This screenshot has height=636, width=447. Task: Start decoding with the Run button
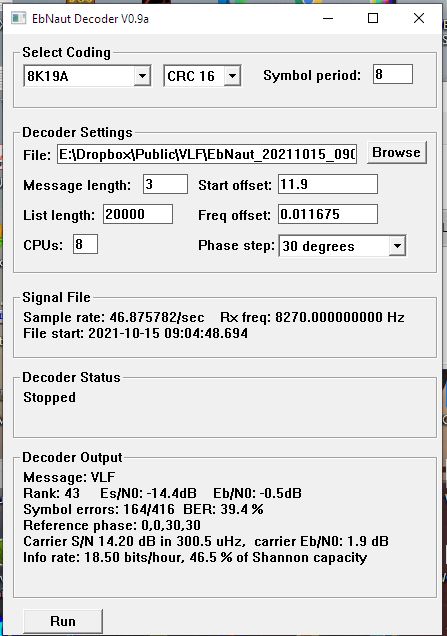point(63,621)
